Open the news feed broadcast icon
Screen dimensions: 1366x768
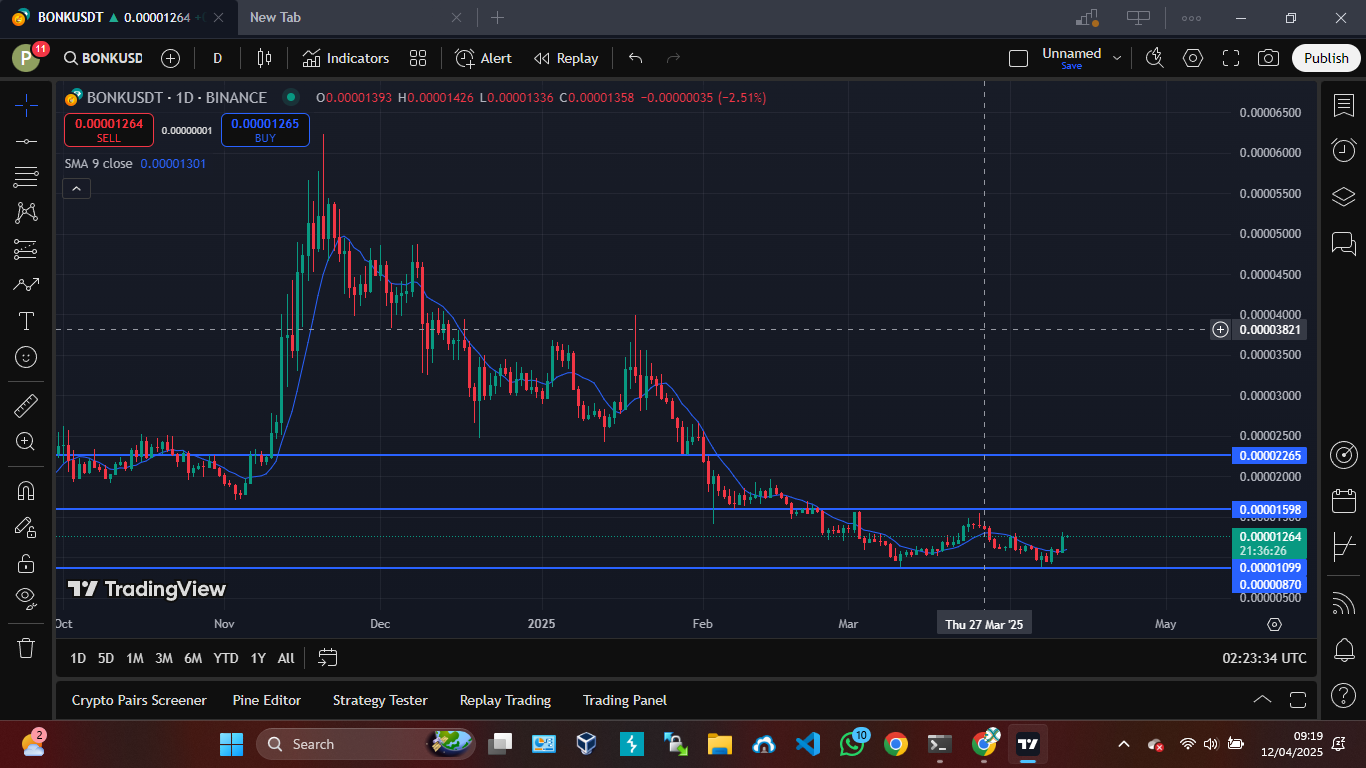pyautogui.click(x=1343, y=603)
